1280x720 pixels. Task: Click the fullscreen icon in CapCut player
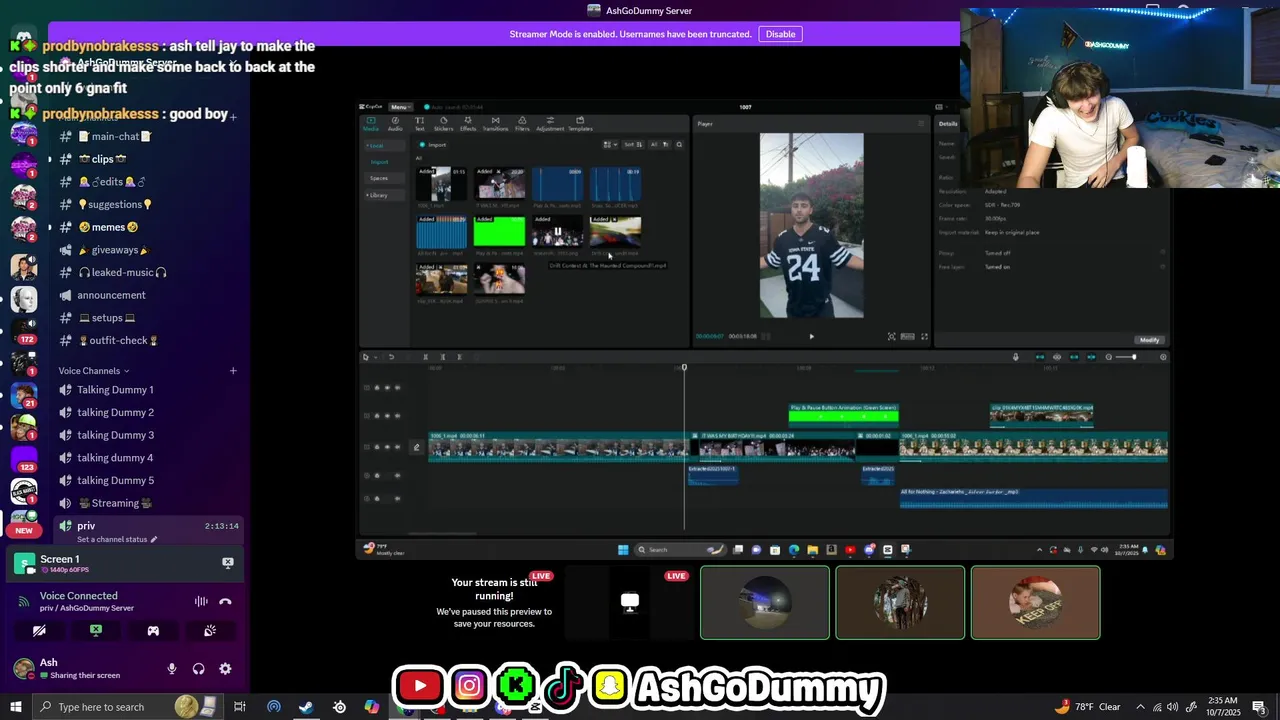click(924, 337)
